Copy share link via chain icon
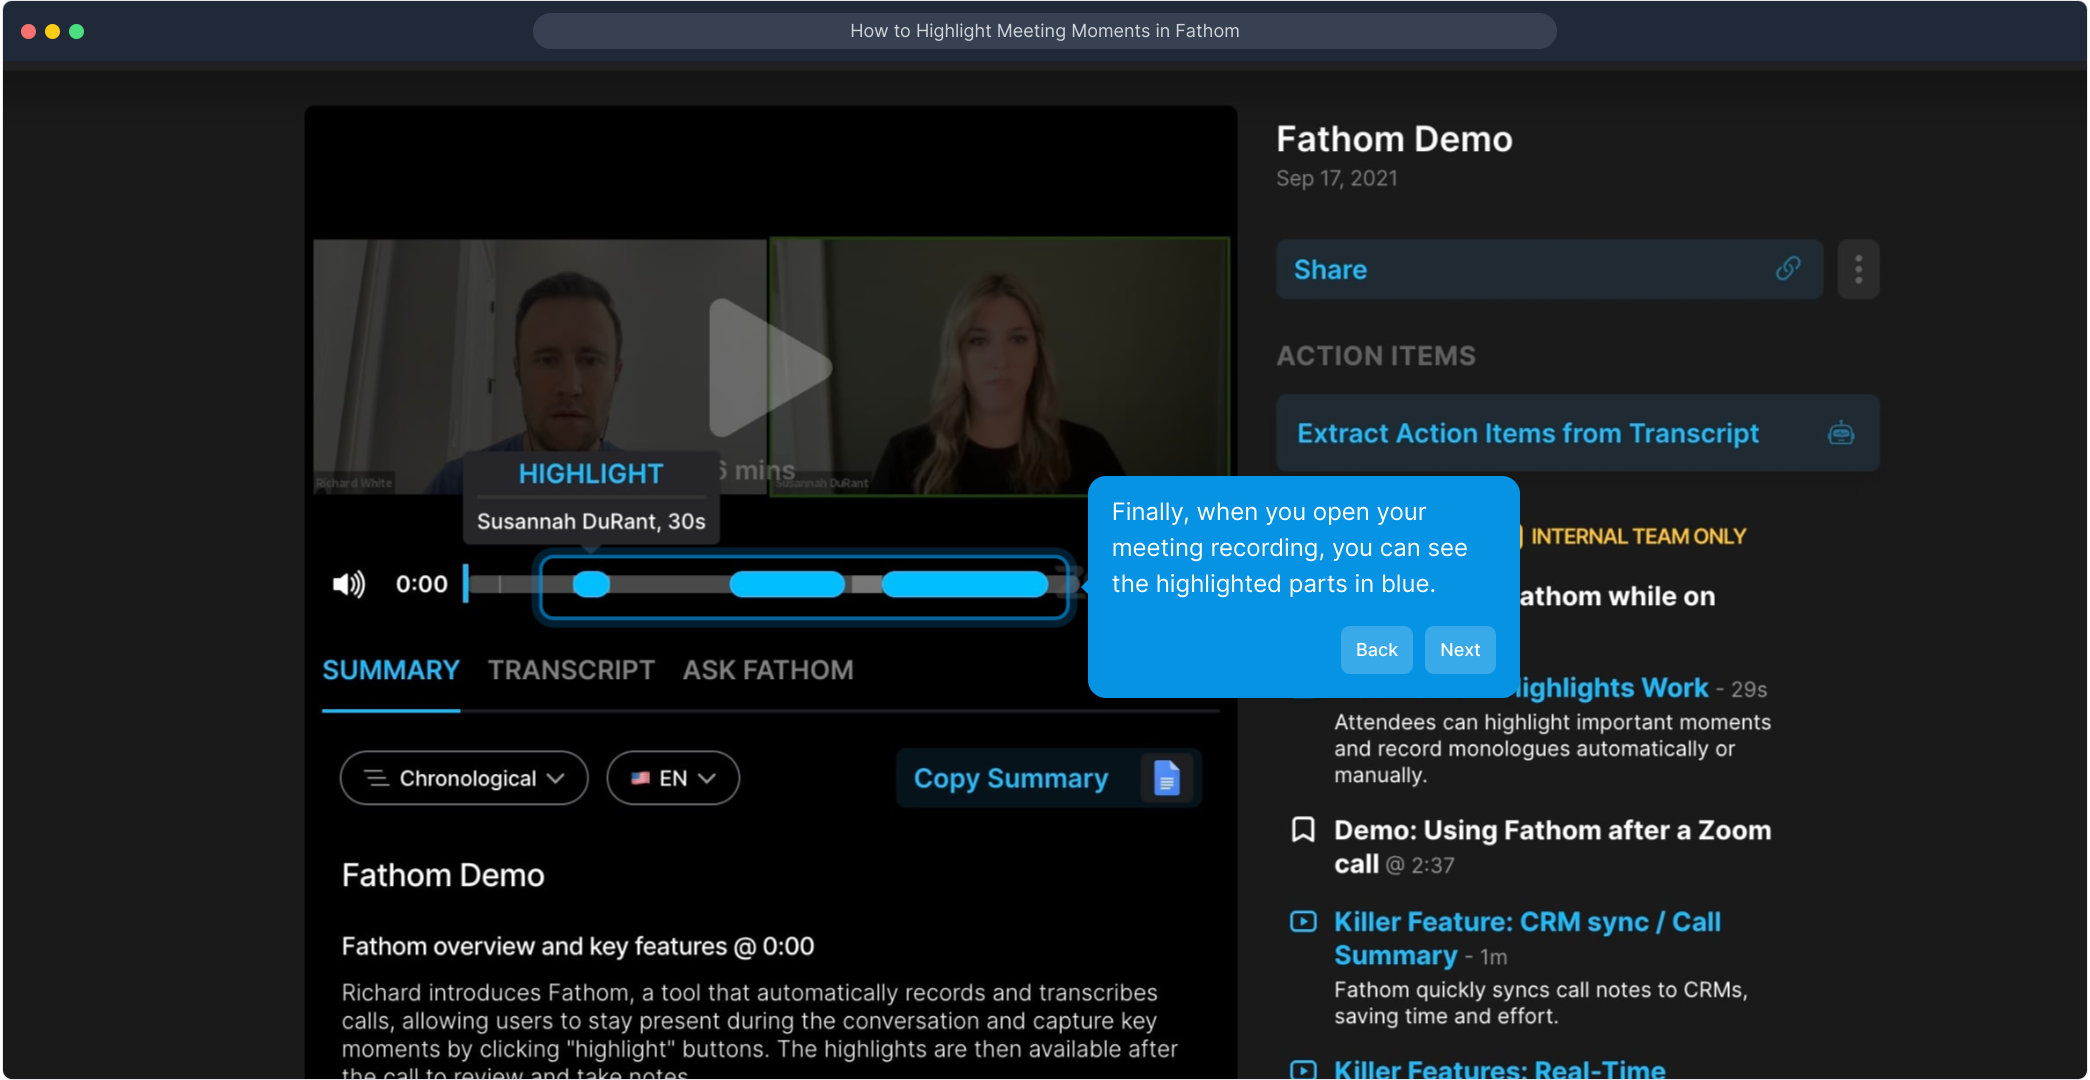The width and height of the screenshot is (2090, 1080). [1788, 269]
